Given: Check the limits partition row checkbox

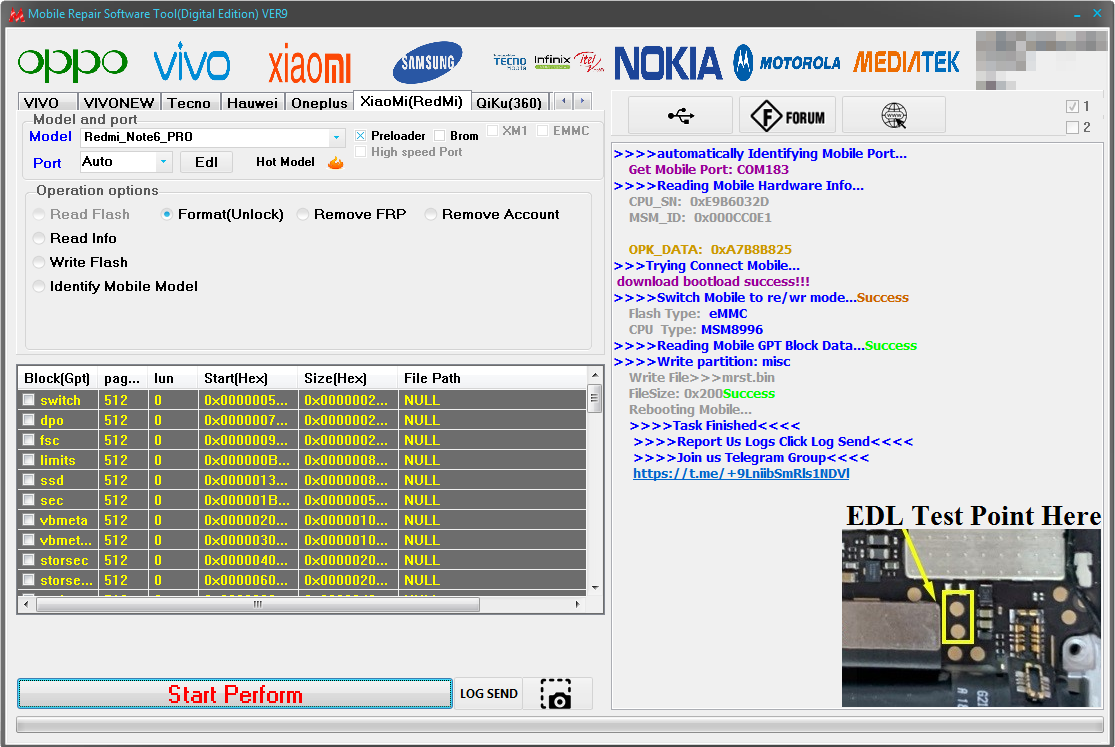Looking at the screenshot, I should [x=28, y=460].
